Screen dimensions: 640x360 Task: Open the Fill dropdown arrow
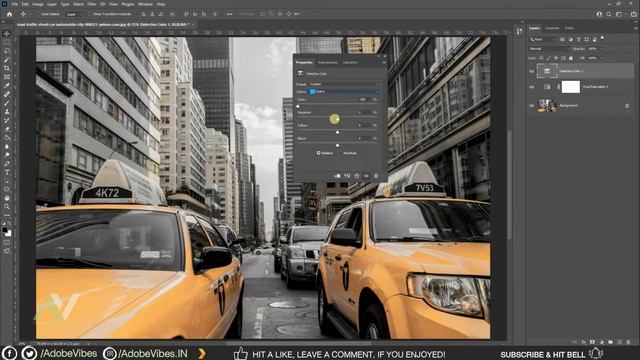tap(600, 58)
